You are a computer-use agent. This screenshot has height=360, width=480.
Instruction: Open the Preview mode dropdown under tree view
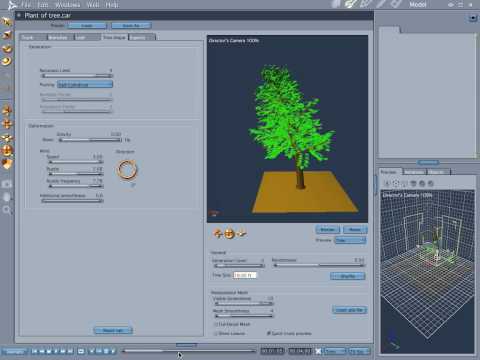[x=350, y=240]
